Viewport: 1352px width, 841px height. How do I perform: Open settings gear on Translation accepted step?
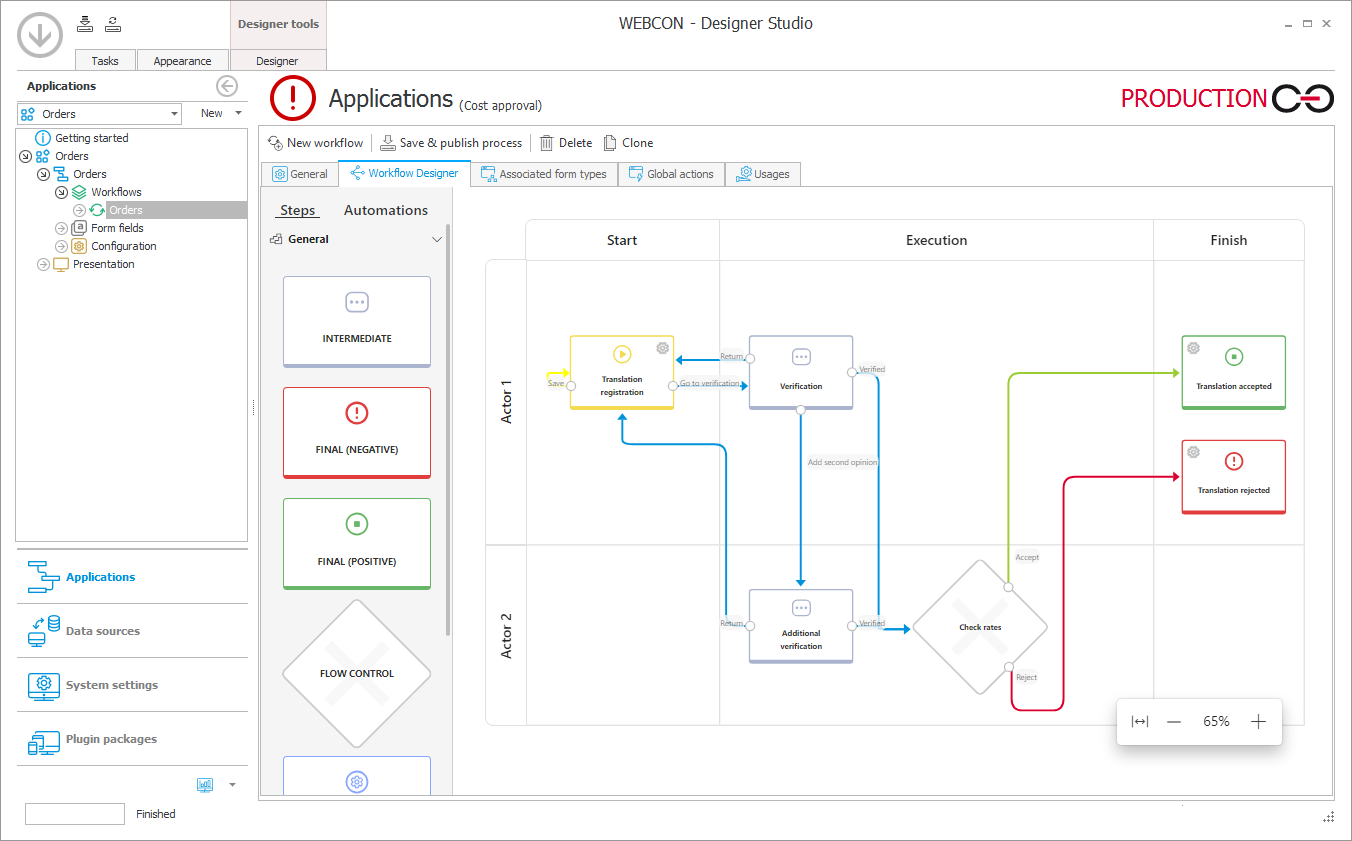[1193, 348]
